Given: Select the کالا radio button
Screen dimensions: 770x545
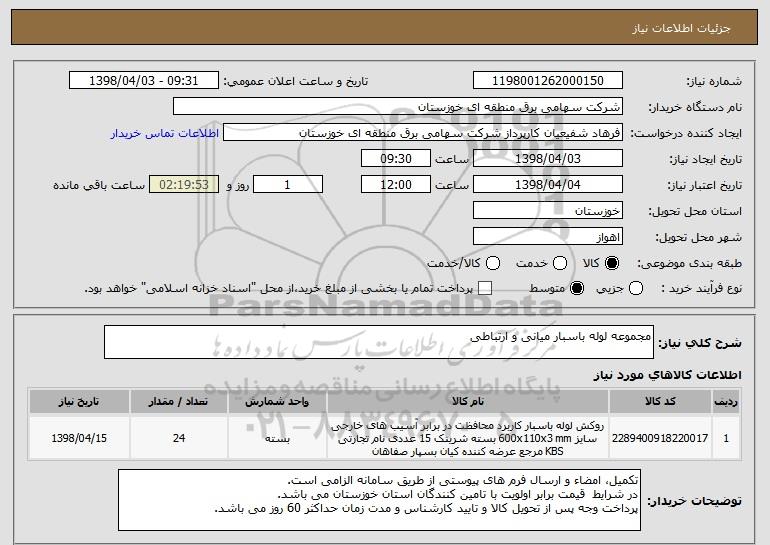Looking at the screenshot, I should (x=612, y=263).
